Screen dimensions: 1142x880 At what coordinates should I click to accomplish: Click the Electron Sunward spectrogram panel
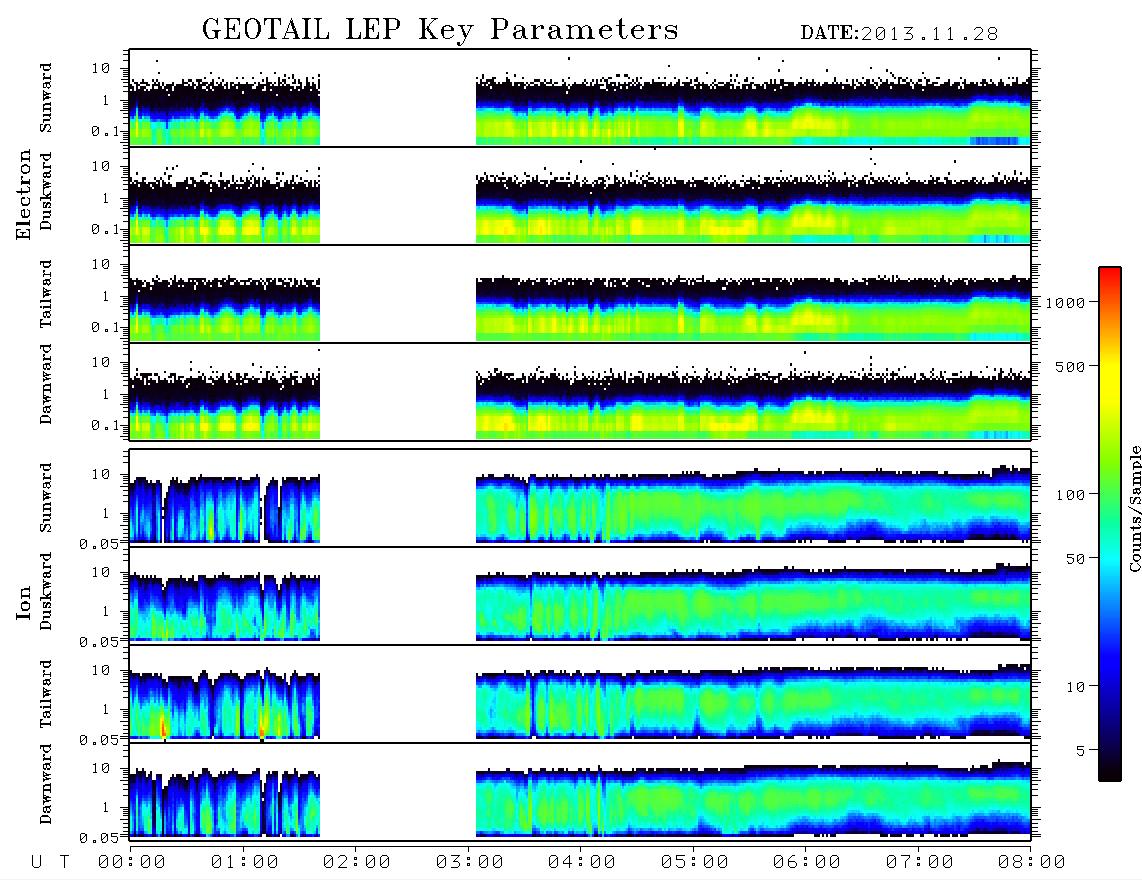click(x=580, y=98)
